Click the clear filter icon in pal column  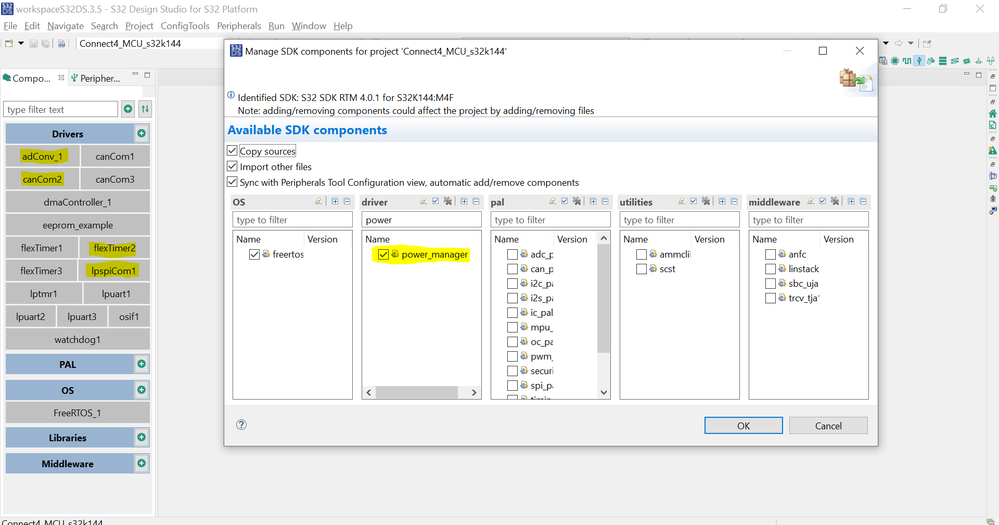click(x=552, y=201)
